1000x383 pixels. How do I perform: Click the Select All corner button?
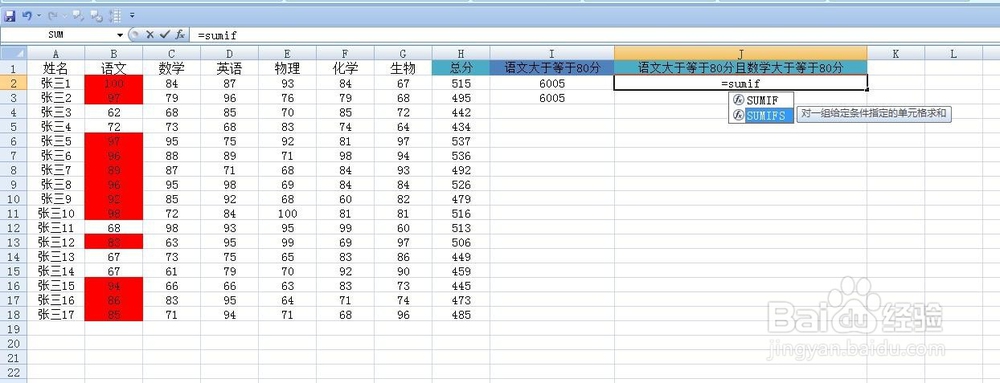(x=13, y=54)
